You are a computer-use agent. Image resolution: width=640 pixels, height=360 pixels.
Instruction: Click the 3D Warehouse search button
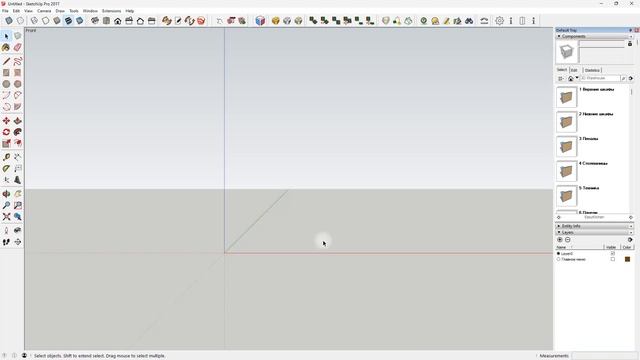point(623,78)
